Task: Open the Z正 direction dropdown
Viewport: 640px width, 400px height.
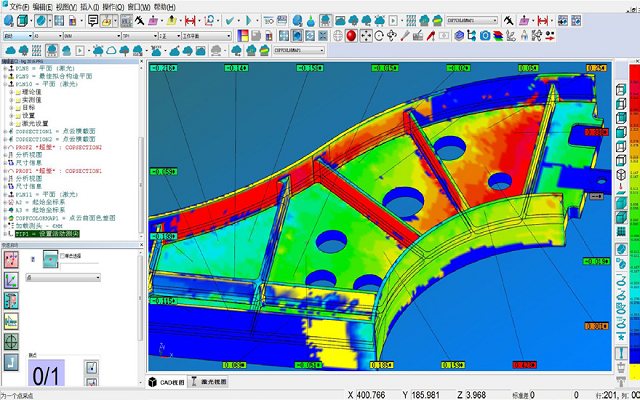Action: (x=169, y=36)
